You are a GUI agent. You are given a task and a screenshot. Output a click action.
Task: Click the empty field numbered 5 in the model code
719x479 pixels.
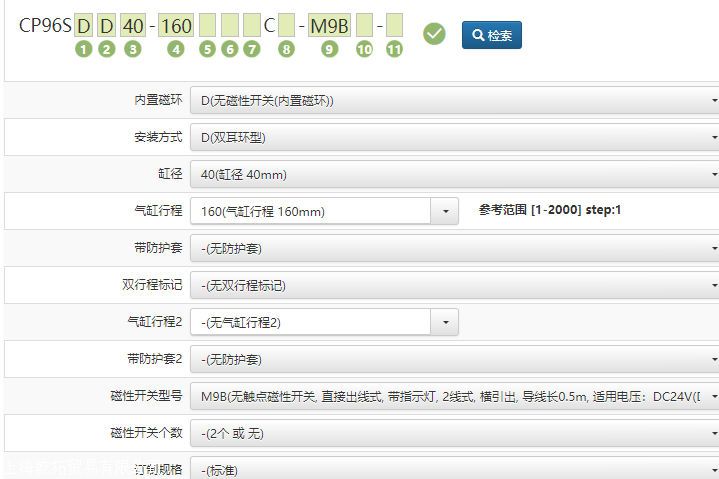[x=207, y=26]
